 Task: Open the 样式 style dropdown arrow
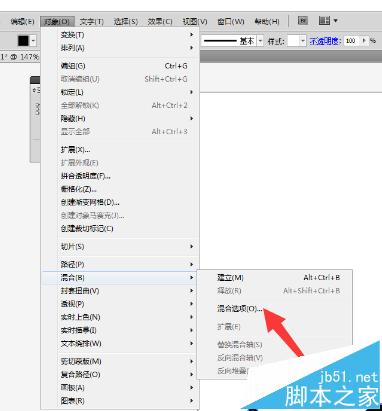tap(303, 41)
